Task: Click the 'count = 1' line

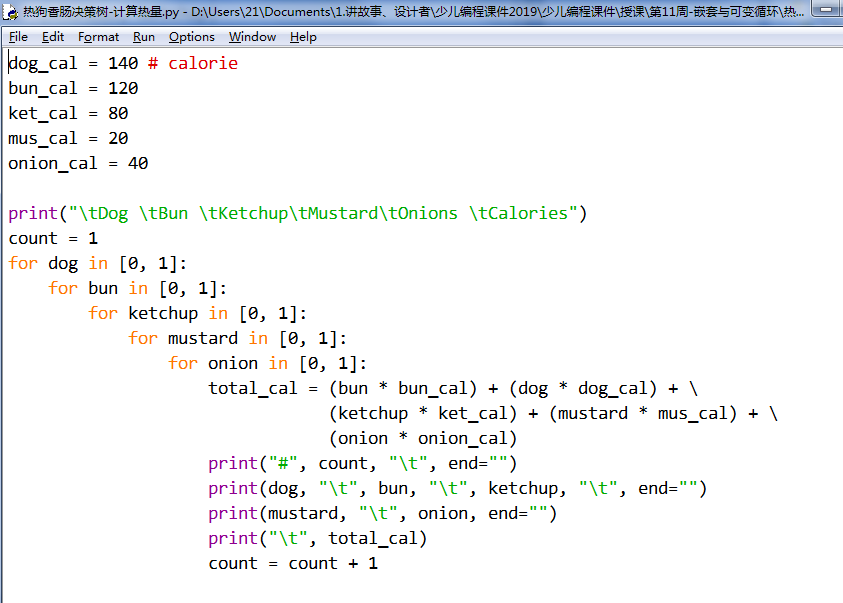Action: [x=53, y=238]
